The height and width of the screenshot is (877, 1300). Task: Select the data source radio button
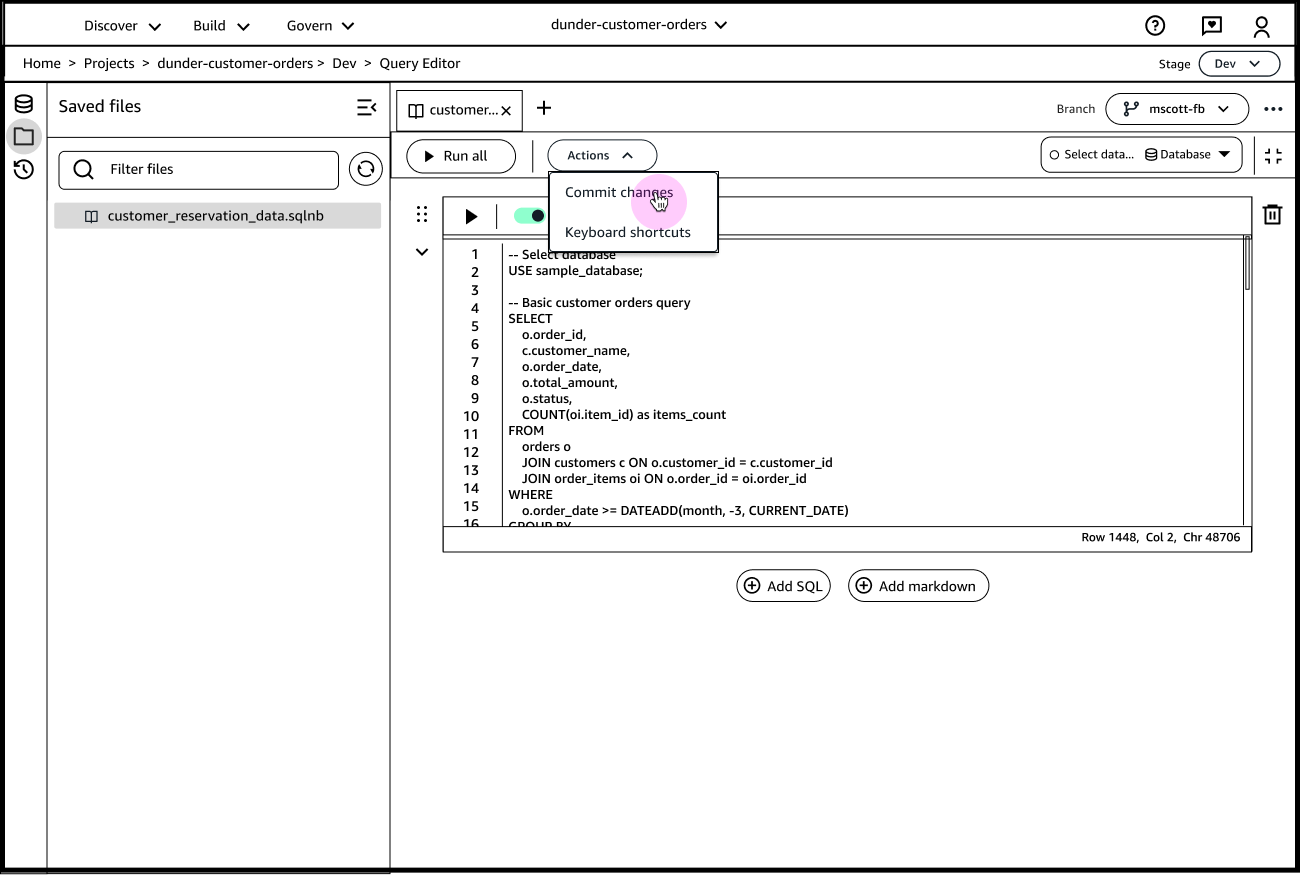click(x=1055, y=154)
